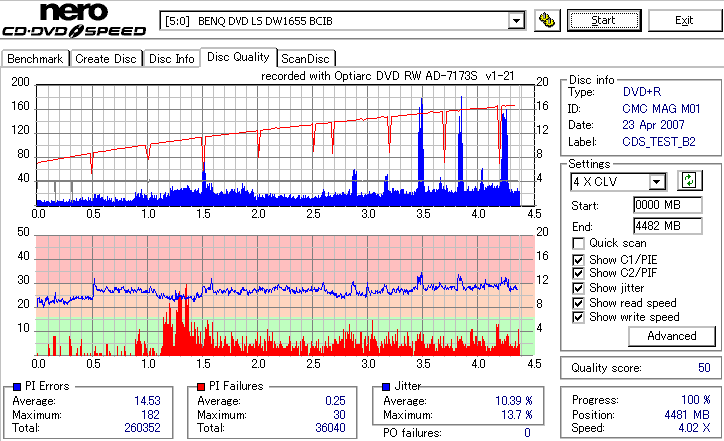Uncheck the Show jitter option
Image resolution: width=724 pixels, height=441 pixels.
coord(578,288)
